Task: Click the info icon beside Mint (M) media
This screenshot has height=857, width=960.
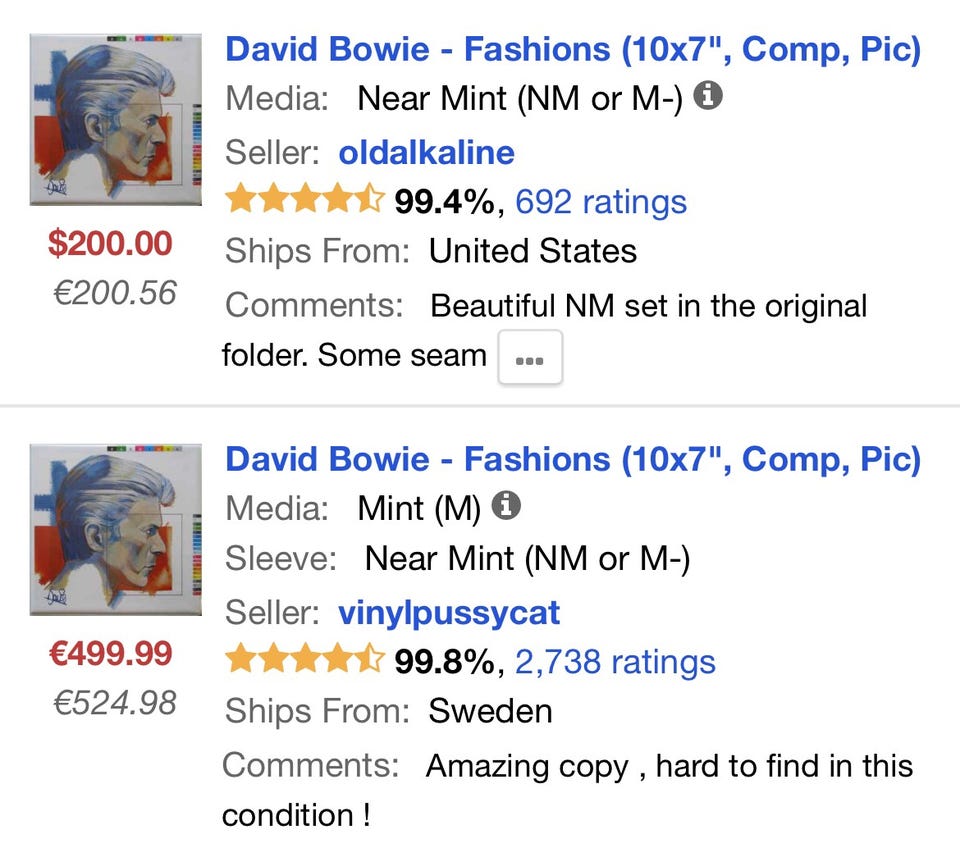Action: pyautogui.click(x=508, y=508)
